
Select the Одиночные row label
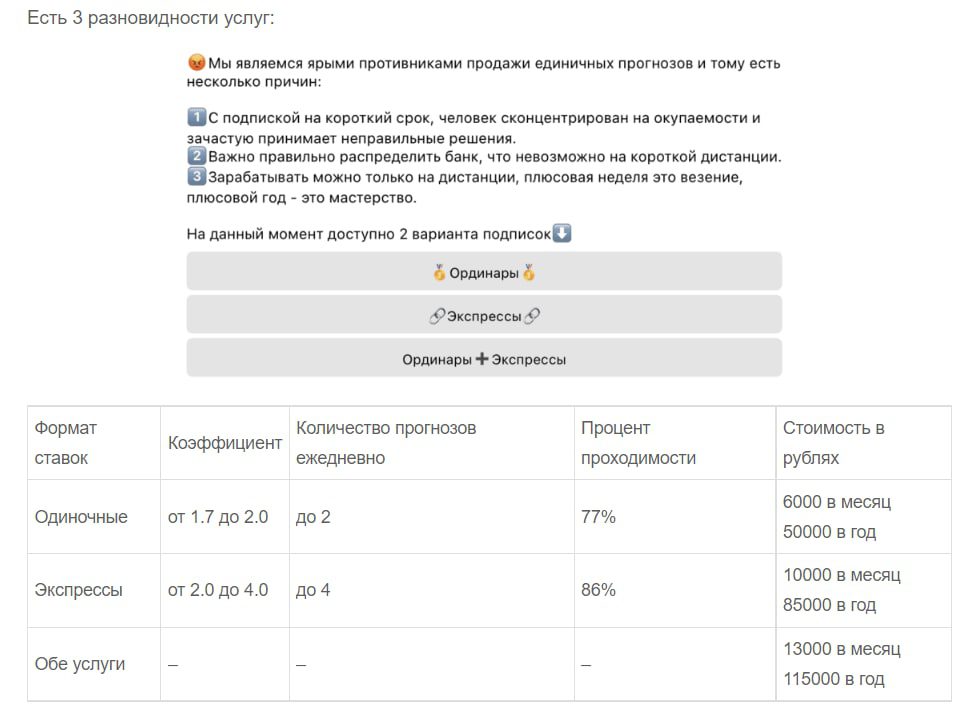[81, 517]
